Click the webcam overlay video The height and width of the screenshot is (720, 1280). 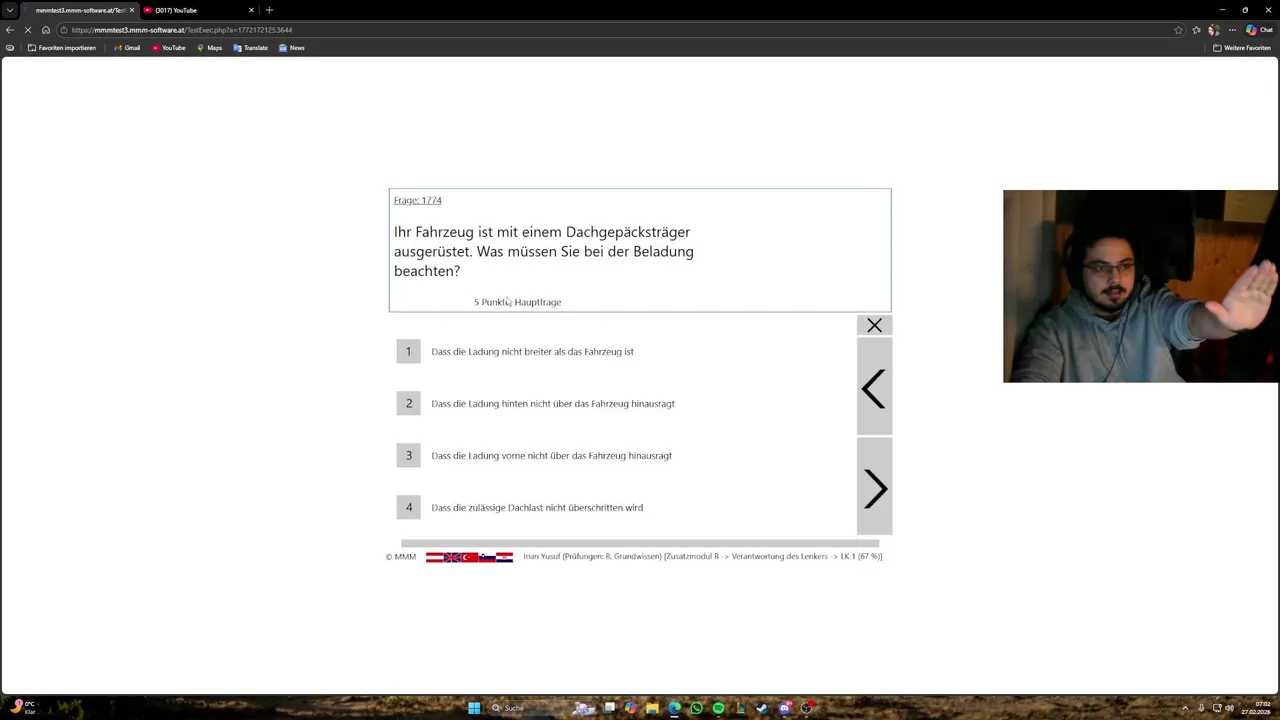pos(1141,286)
